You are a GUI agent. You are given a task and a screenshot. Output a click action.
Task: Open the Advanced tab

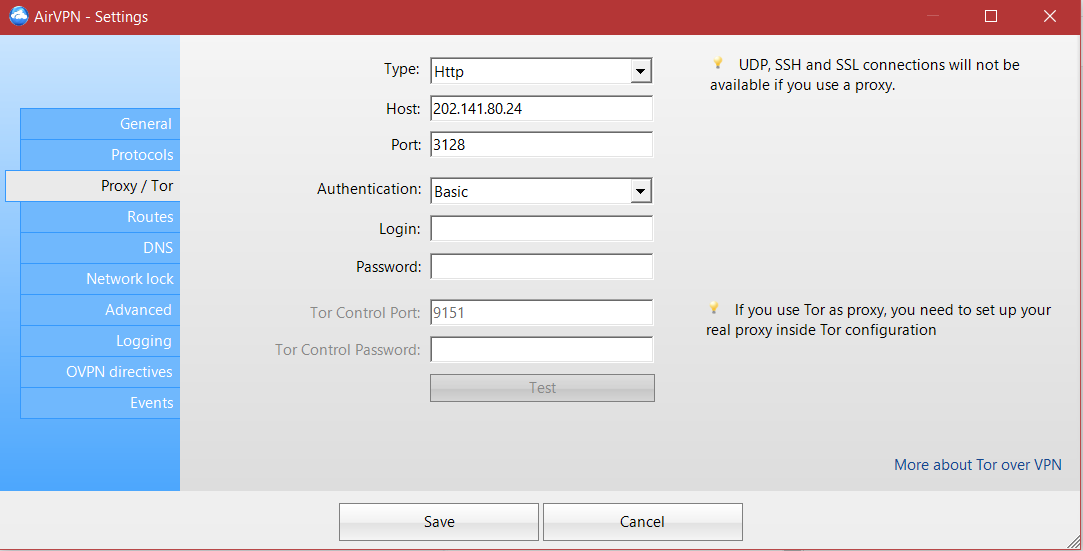click(x=100, y=310)
